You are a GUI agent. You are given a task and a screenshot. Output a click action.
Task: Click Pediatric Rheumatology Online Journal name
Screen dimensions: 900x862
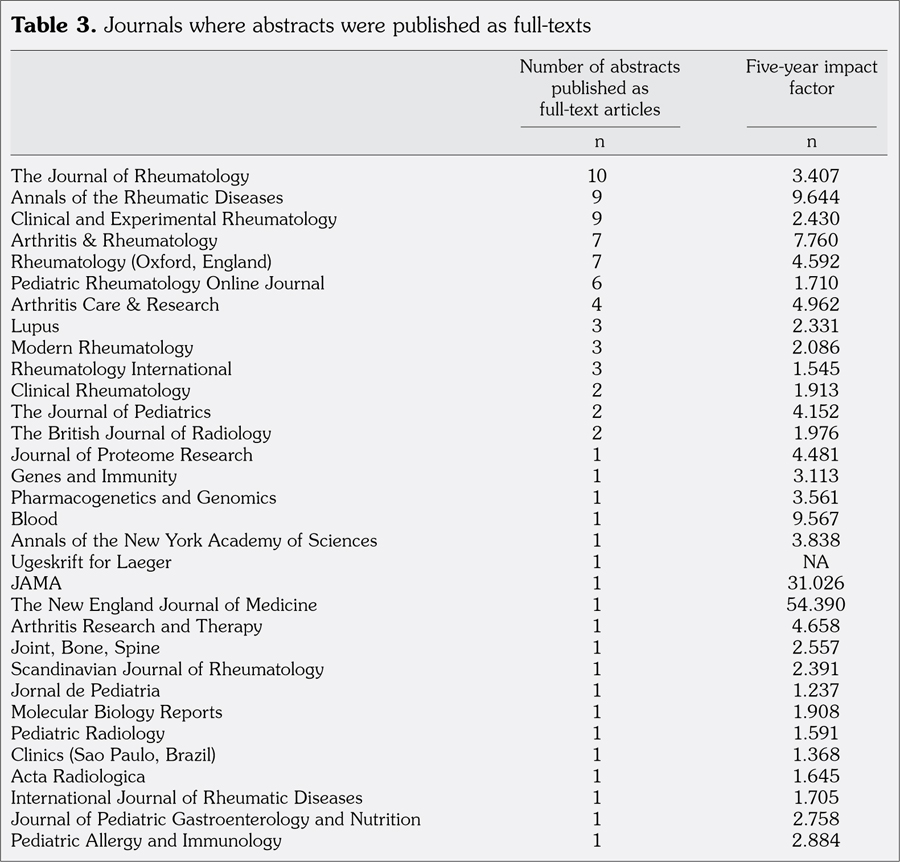168,283
